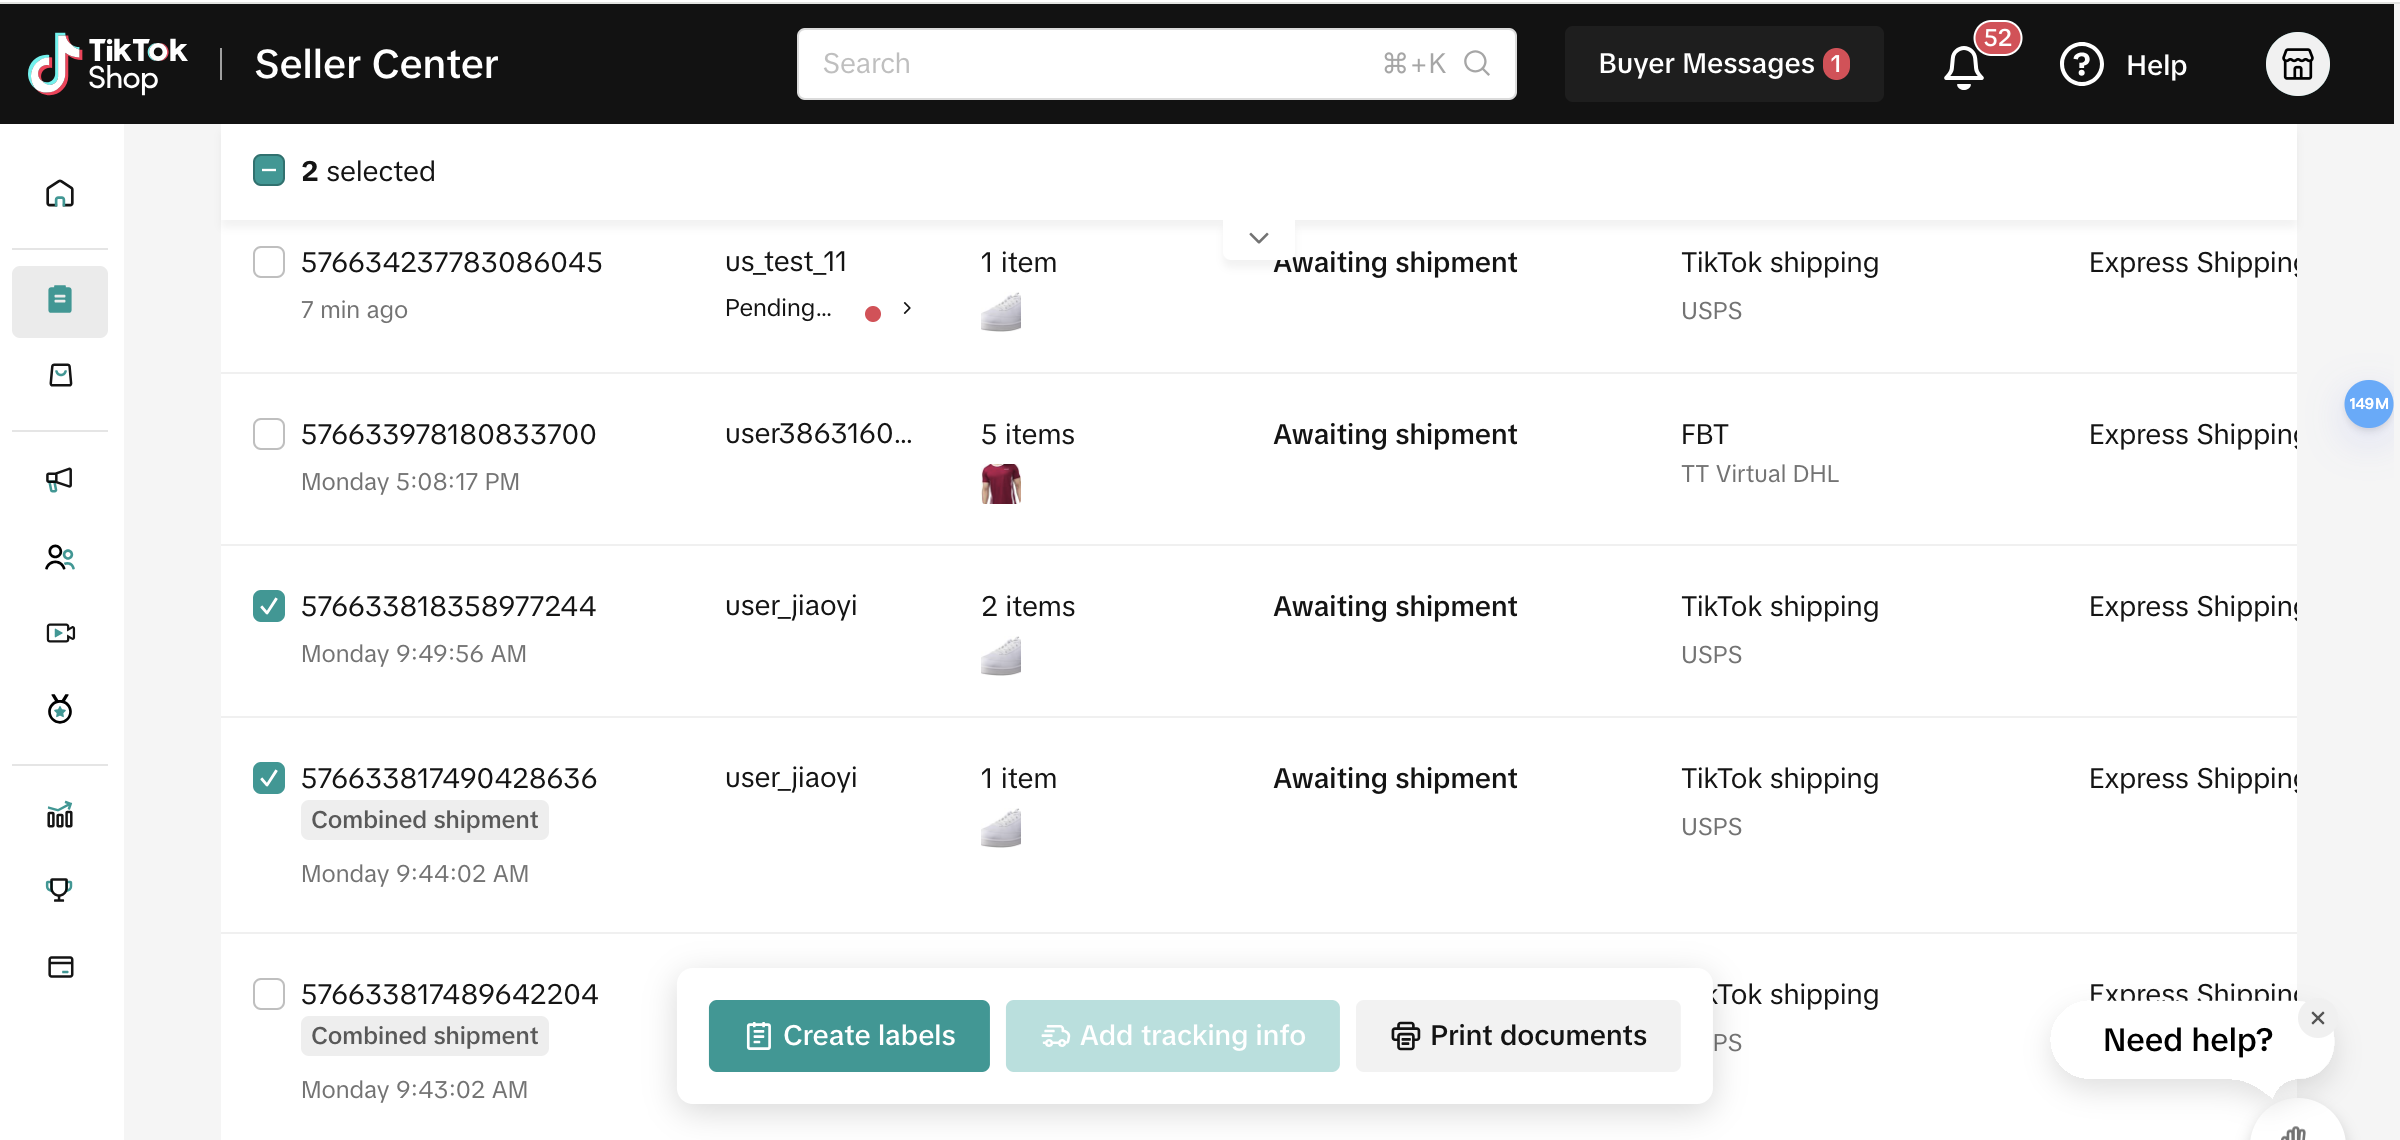Open the Marketing megaphone sidebar icon
Viewport: 2400px width, 1140px height.
click(x=60, y=479)
